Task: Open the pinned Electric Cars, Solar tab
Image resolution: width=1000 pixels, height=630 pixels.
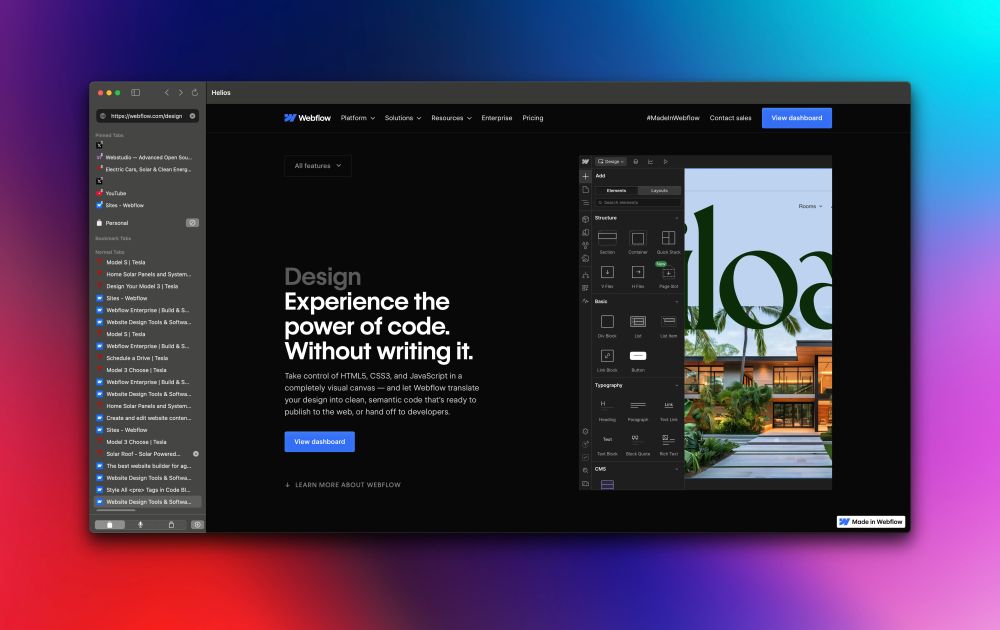Action: click(x=145, y=170)
